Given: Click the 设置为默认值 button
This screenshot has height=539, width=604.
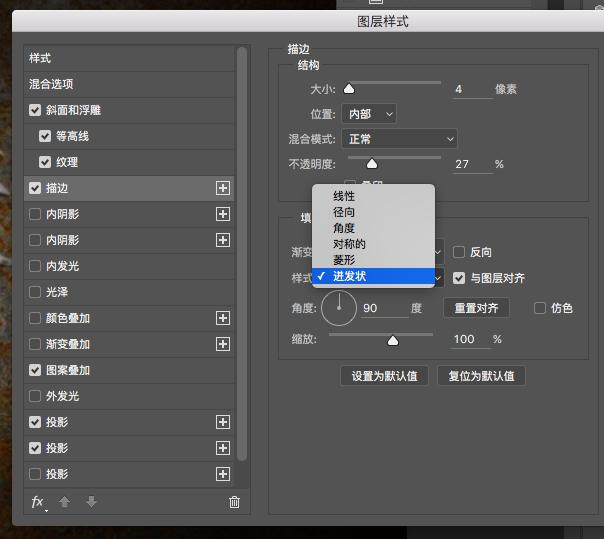Looking at the screenshot, I should pos(384,376).
